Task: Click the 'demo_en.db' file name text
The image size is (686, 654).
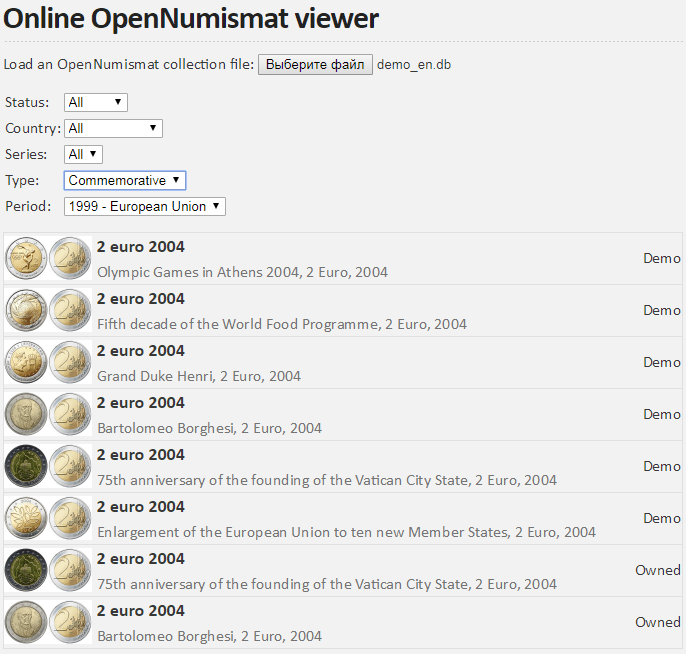Action: coord(414,65)
